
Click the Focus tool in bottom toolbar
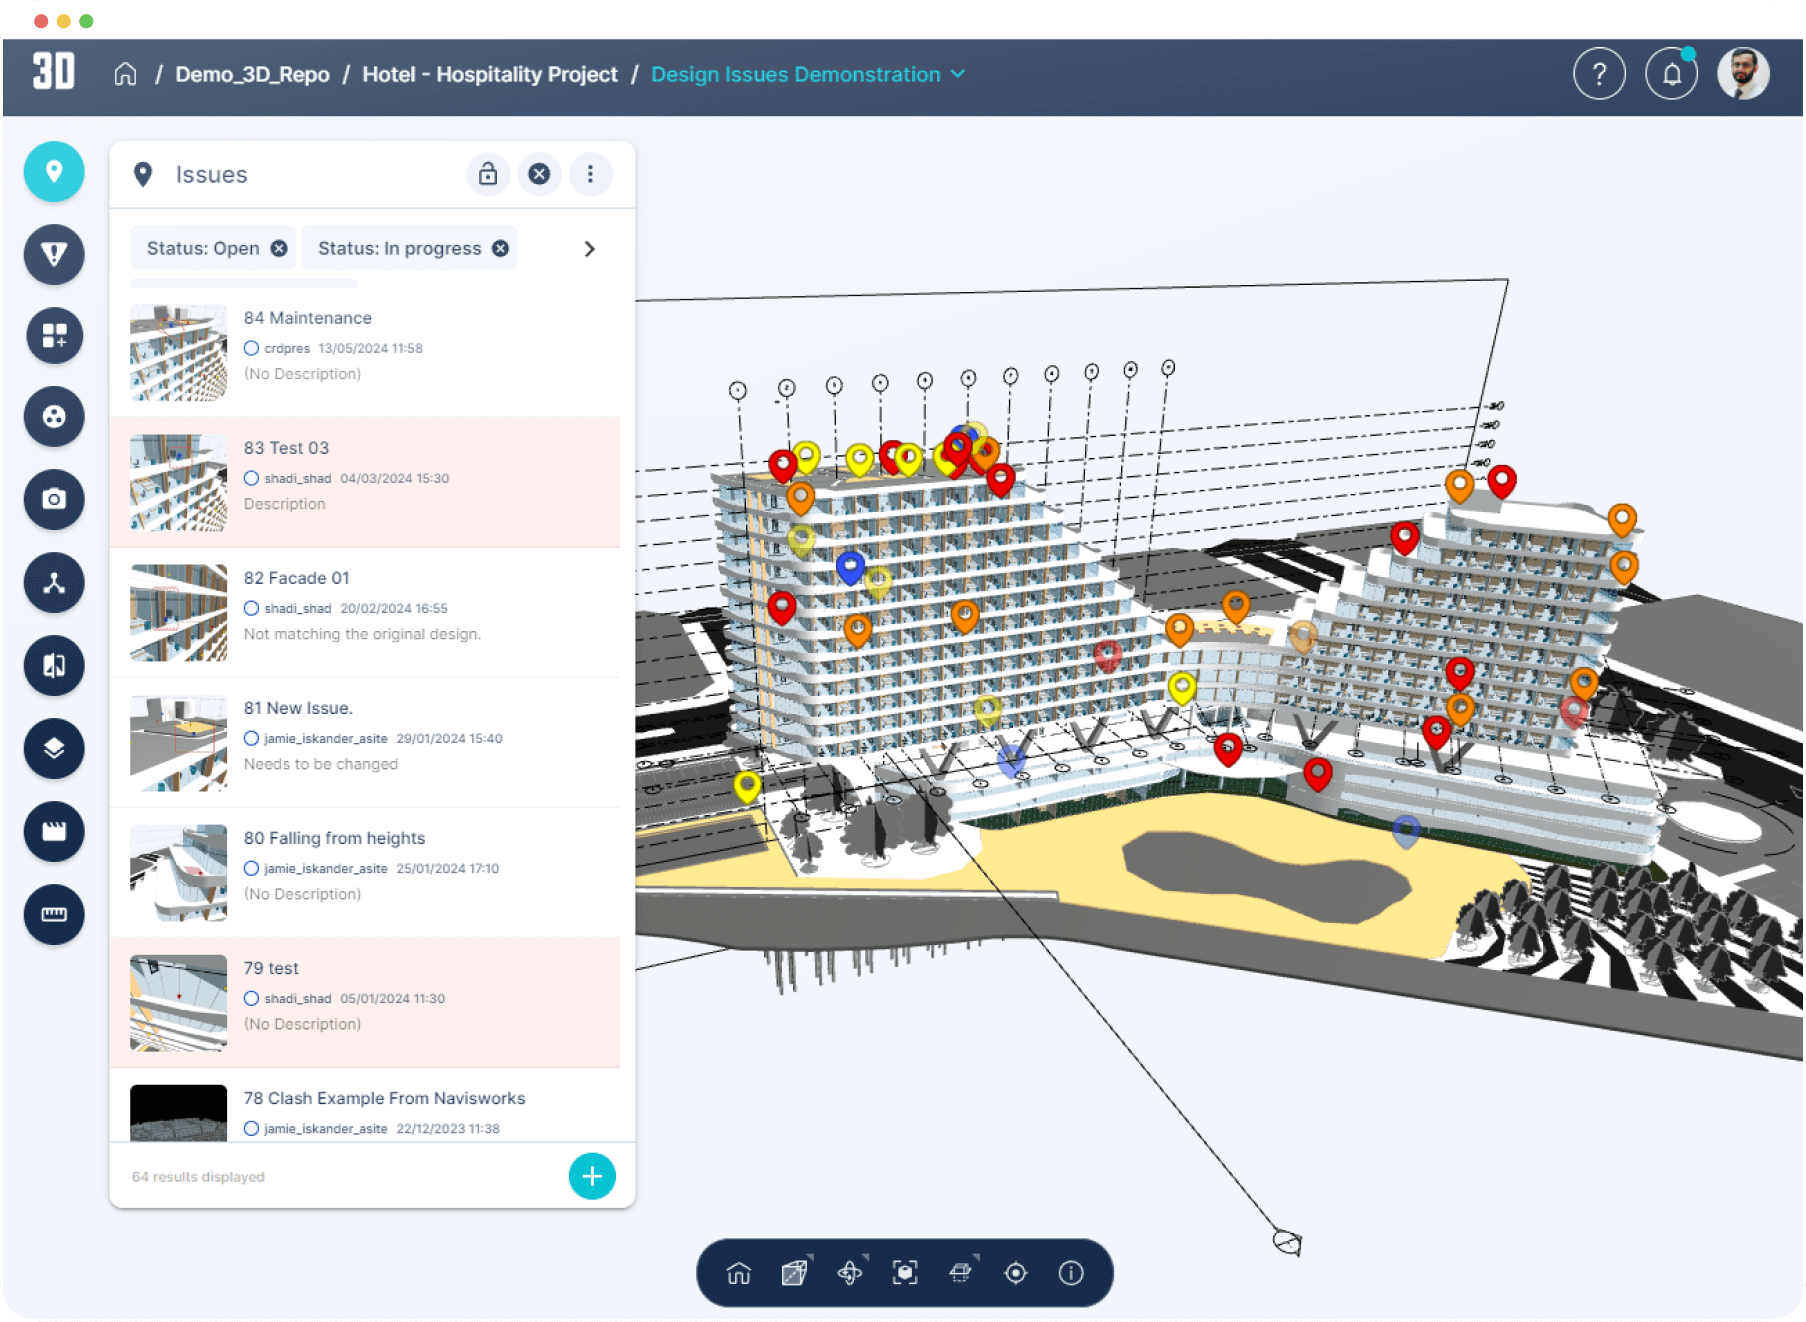pyautogui.click(x=904, y=1272)
